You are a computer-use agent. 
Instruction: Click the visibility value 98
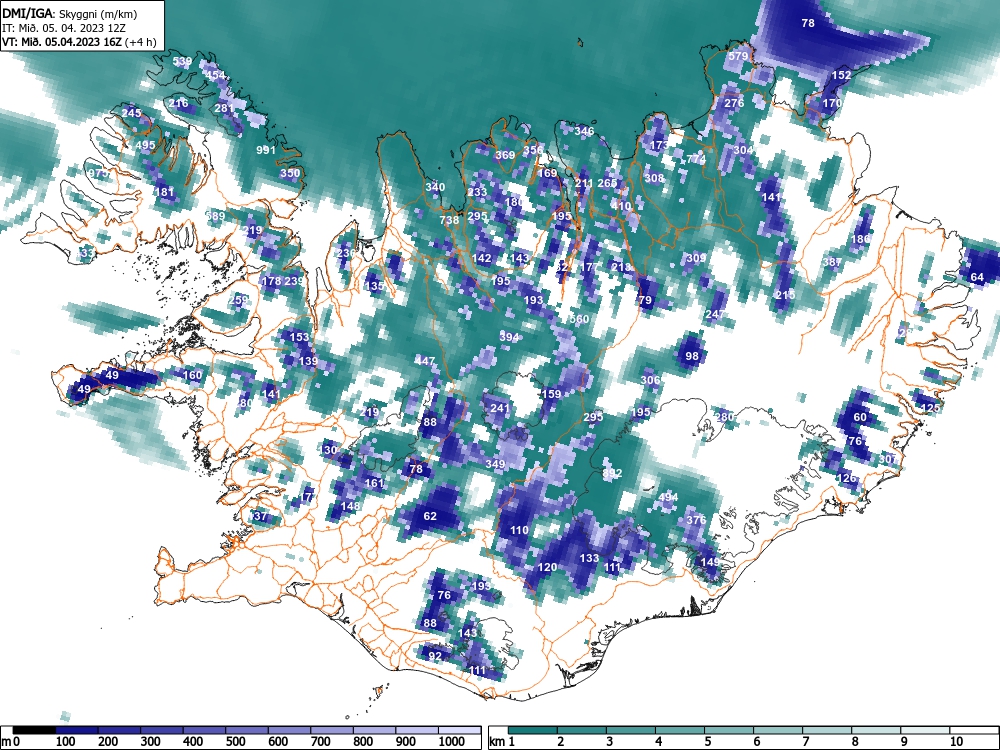pos(692,356)
